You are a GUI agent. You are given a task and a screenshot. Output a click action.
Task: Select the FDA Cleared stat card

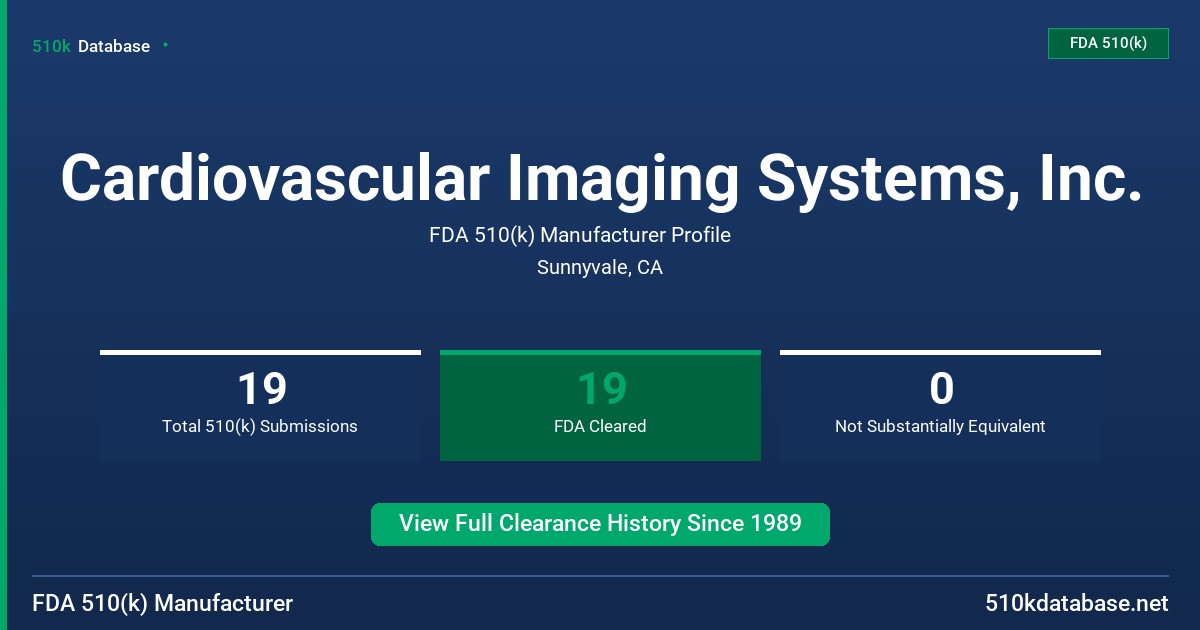[600, 406]
